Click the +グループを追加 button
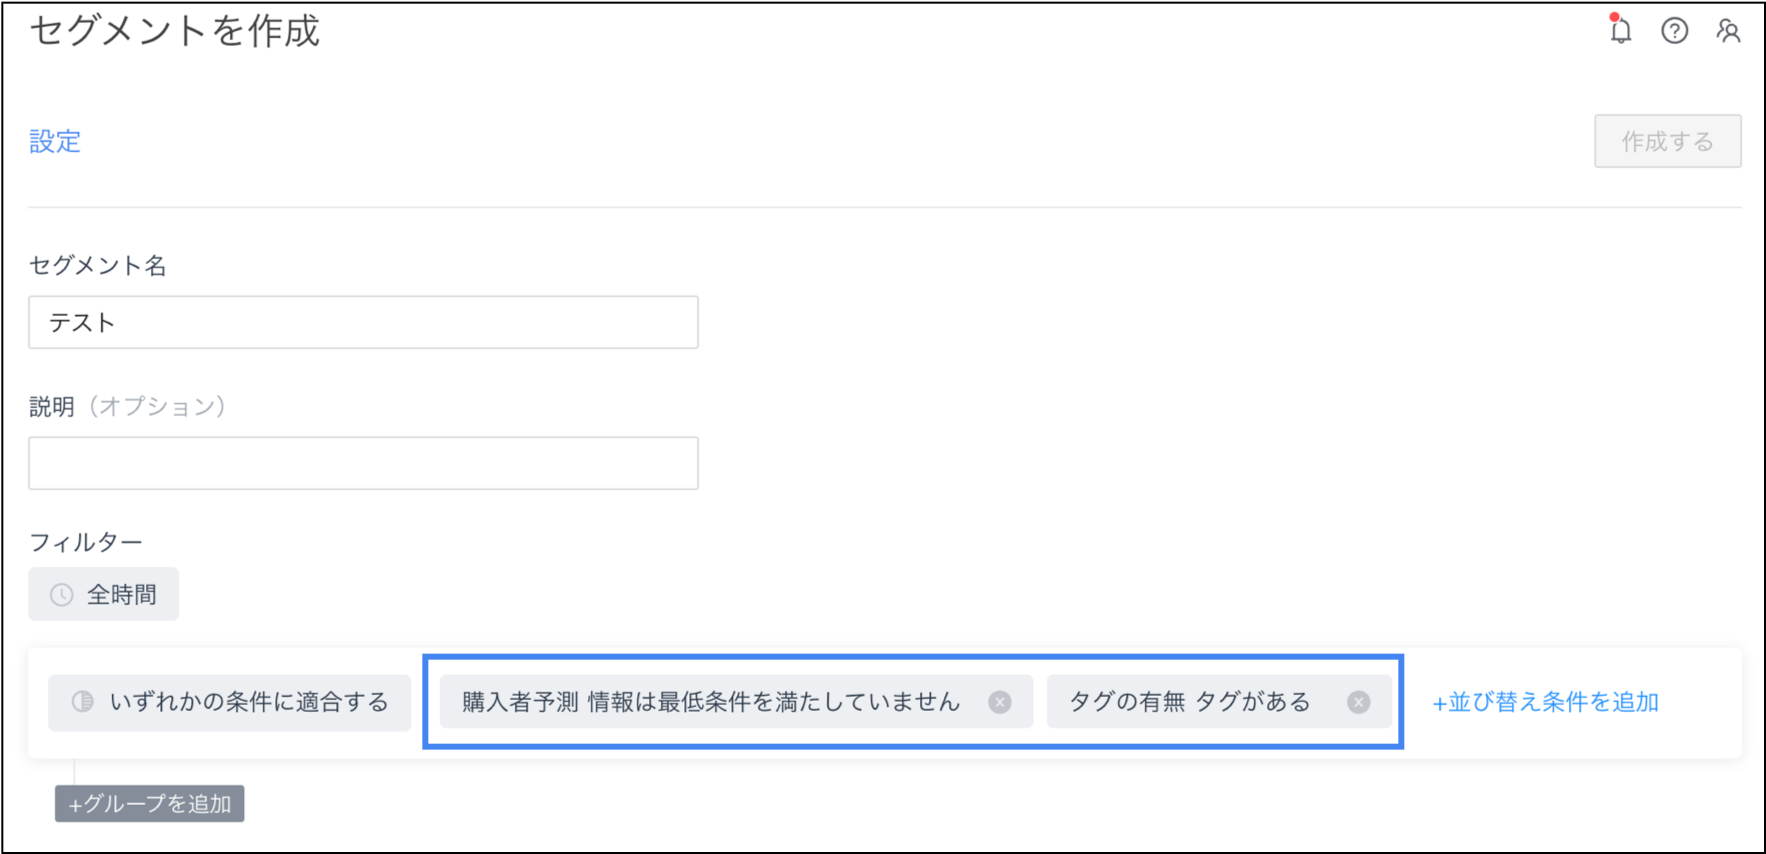 [x=150, y=804]
